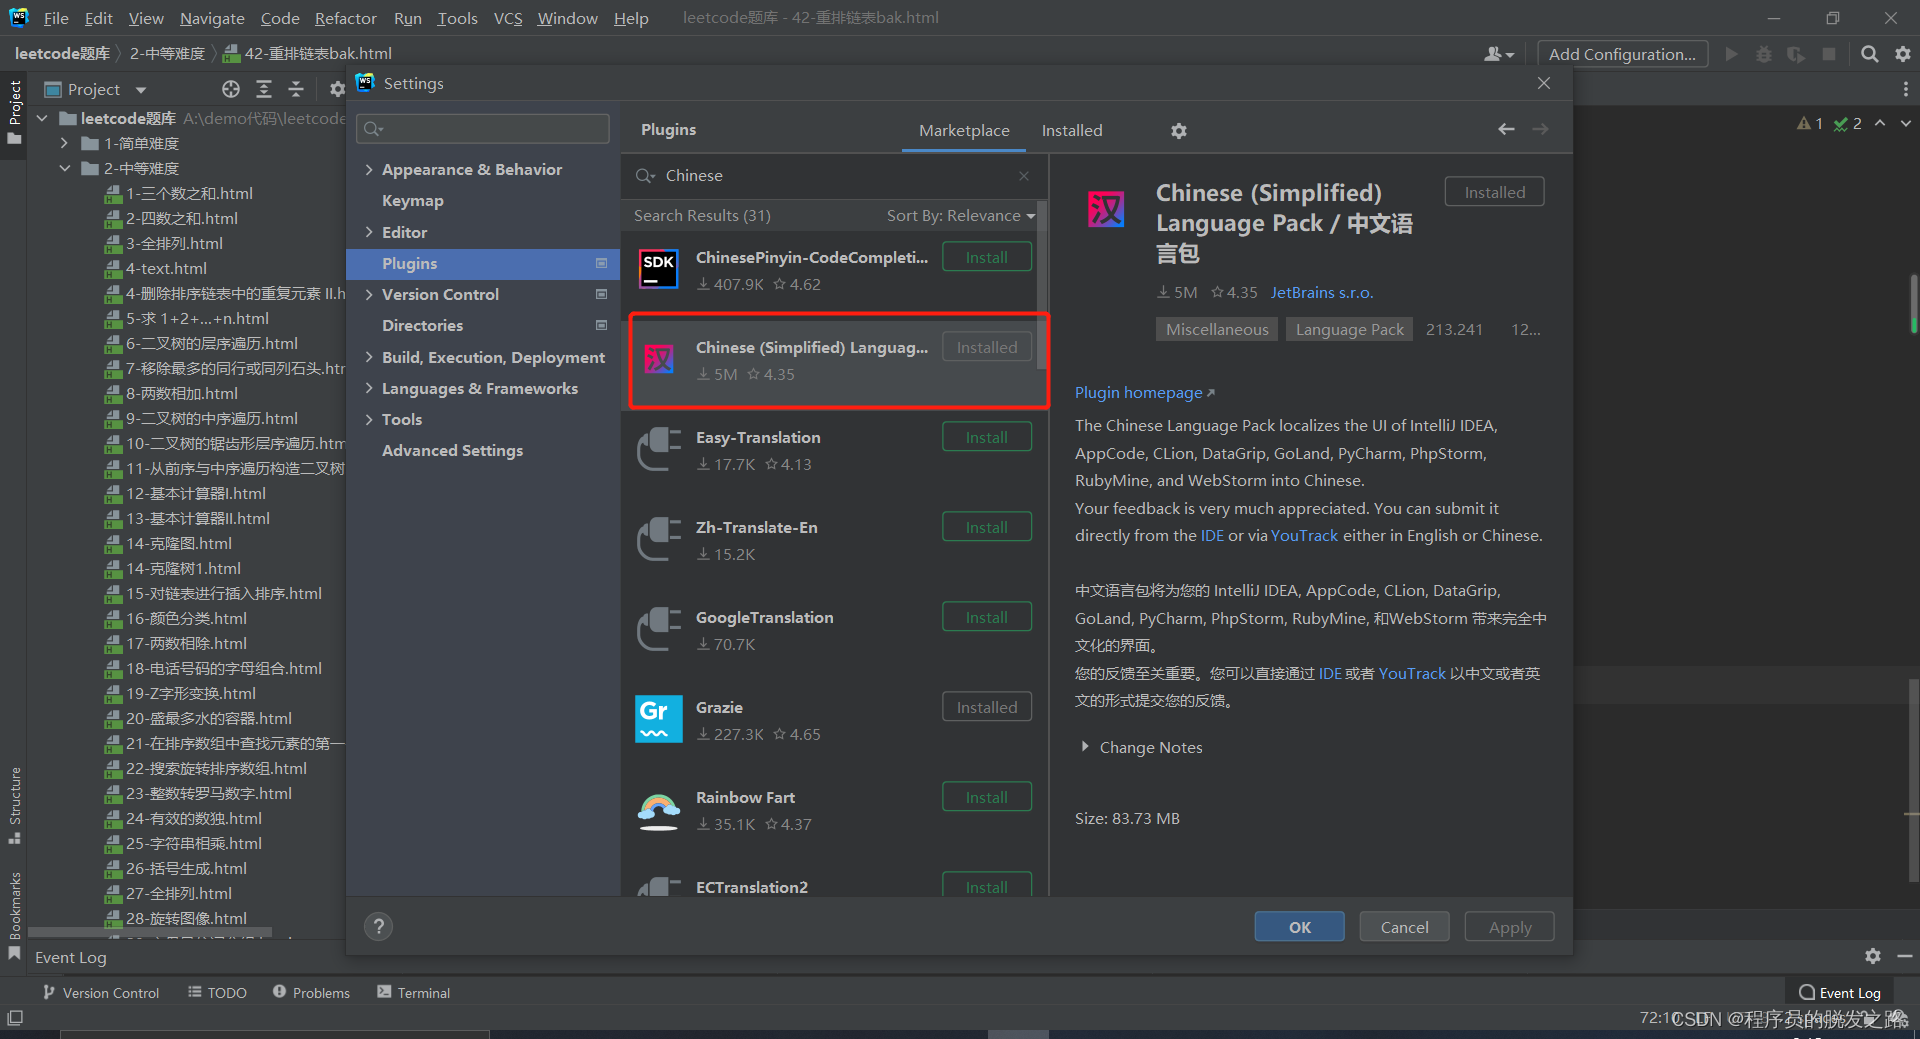Open the VCS menu
Viewport: 1920px width, 1039px height.
click(x=508, y=18)
